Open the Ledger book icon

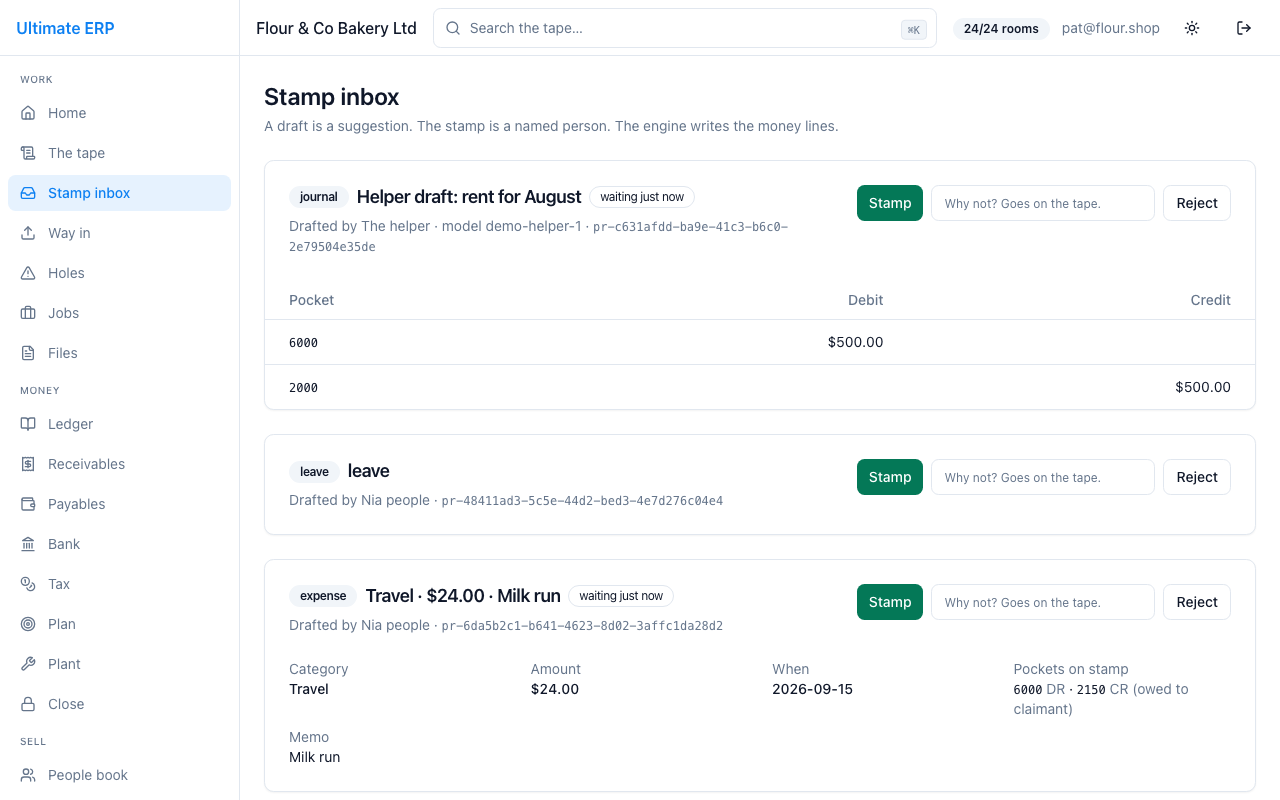point(28,424)
